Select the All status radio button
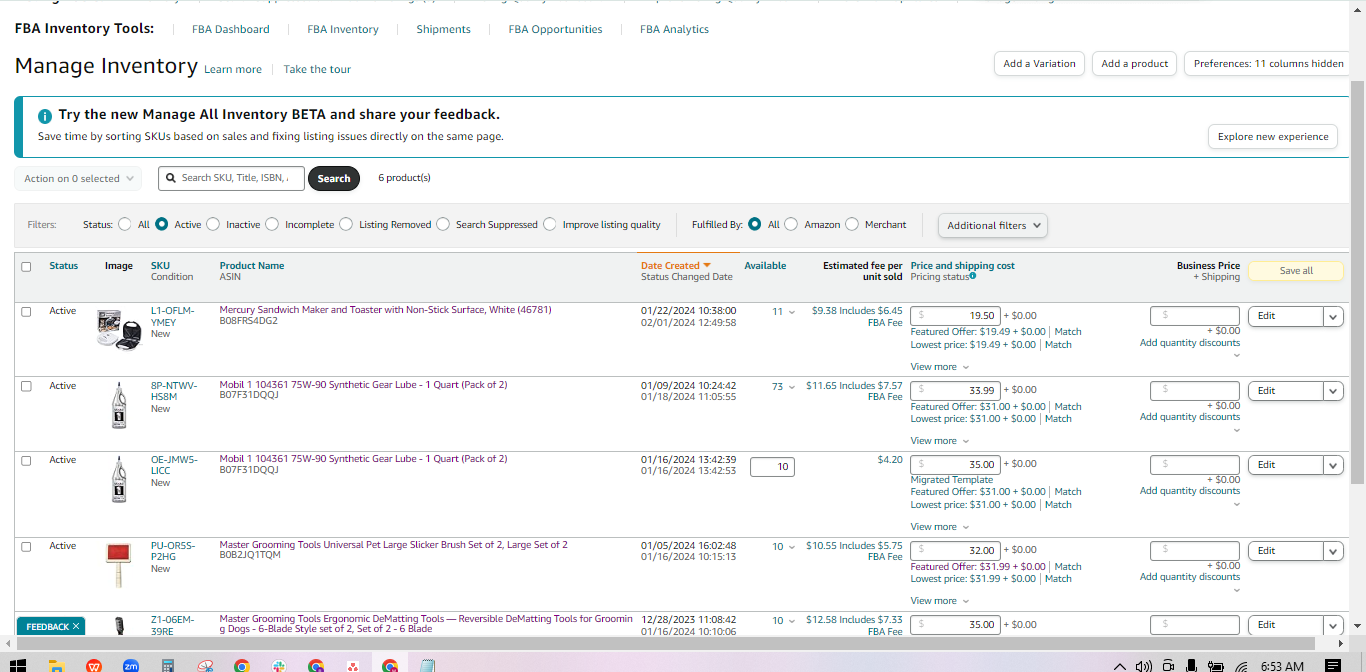This screenshot has height=672, width=1366. click(x=125, y=224)
